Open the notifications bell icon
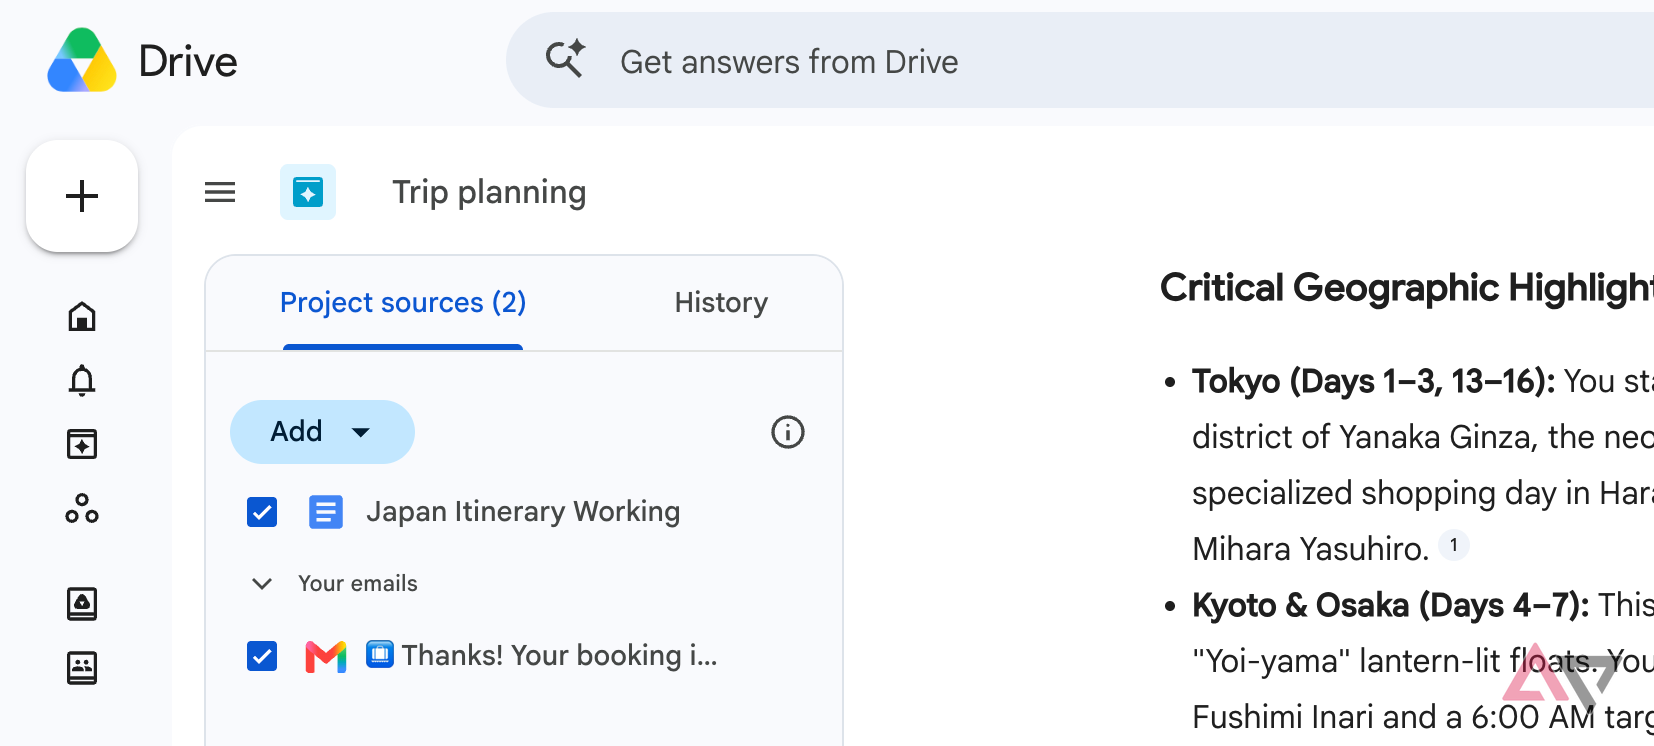Image resolution: width=1654 pixels, height=746 pixels. pos(82,381)
